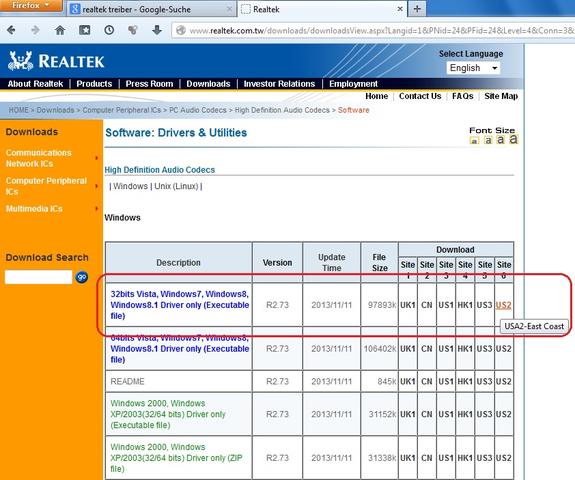
Task: Download README from US2 site
Action: tap(503, 381)
